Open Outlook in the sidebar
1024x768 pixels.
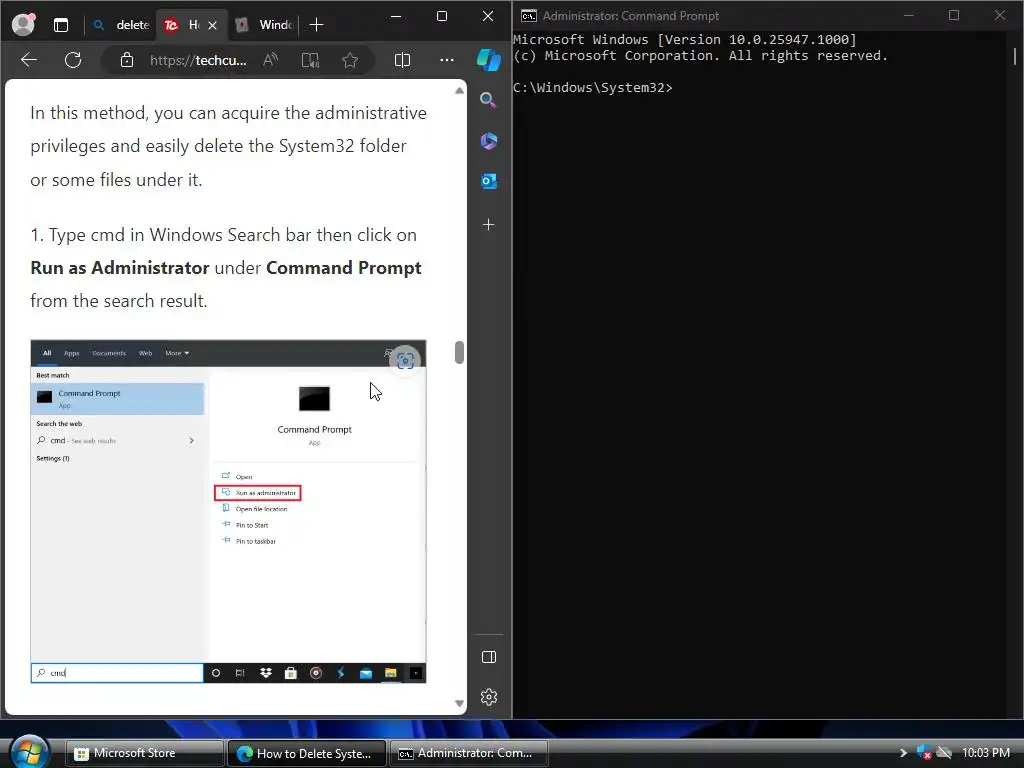[x=488, y=181]
